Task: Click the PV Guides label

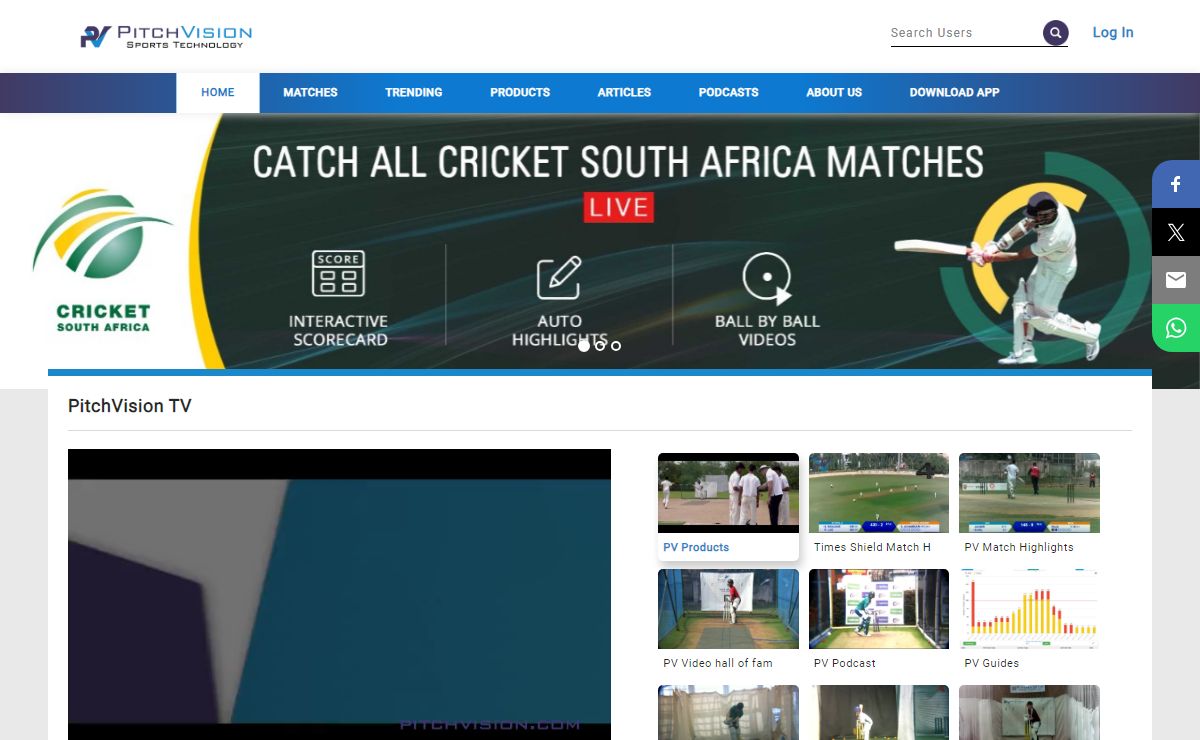Action: [992, 663]
